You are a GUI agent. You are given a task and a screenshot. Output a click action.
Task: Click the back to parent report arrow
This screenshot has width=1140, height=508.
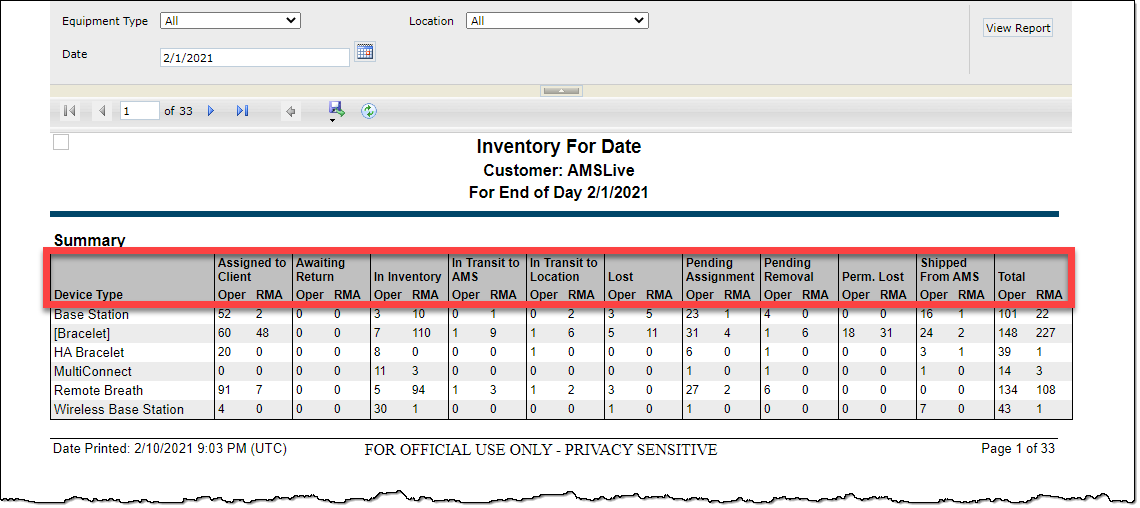coord(290,111)
